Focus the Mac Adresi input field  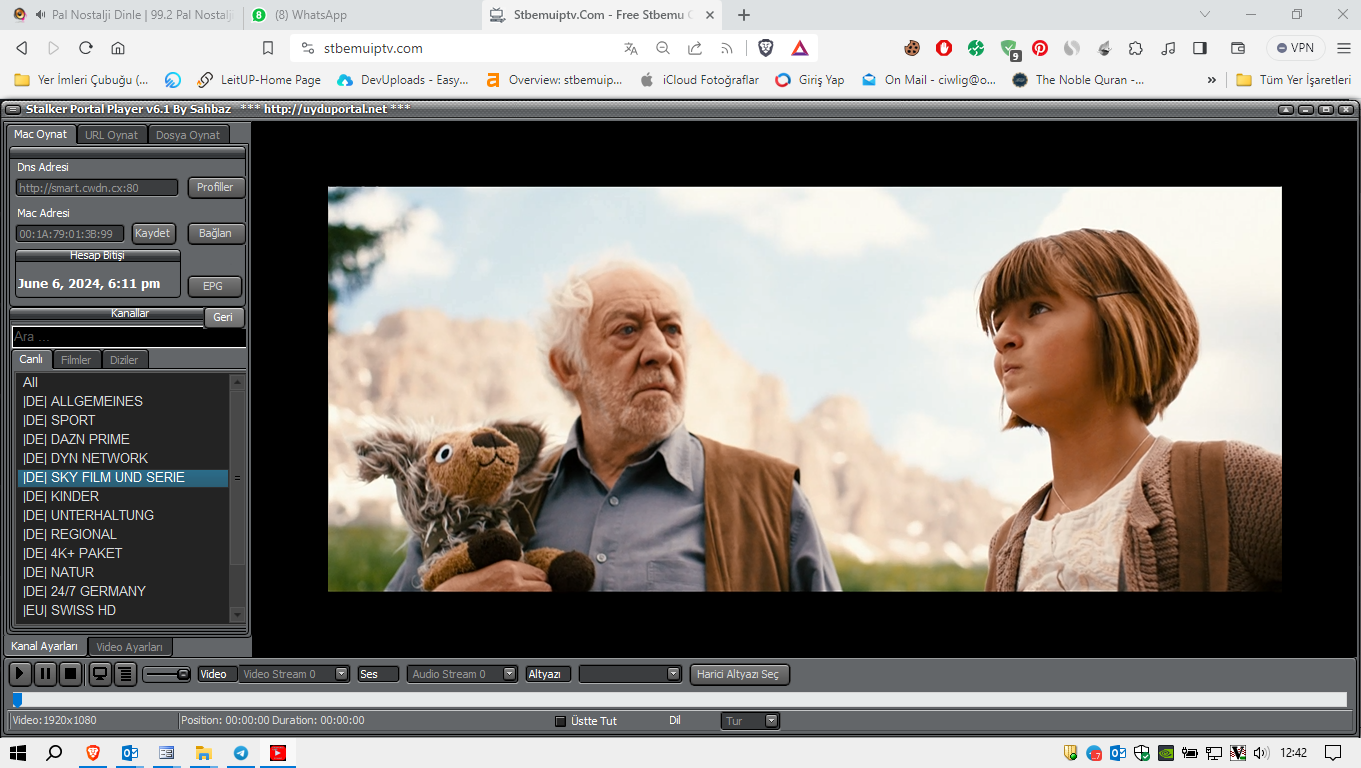tap(70, 234)
